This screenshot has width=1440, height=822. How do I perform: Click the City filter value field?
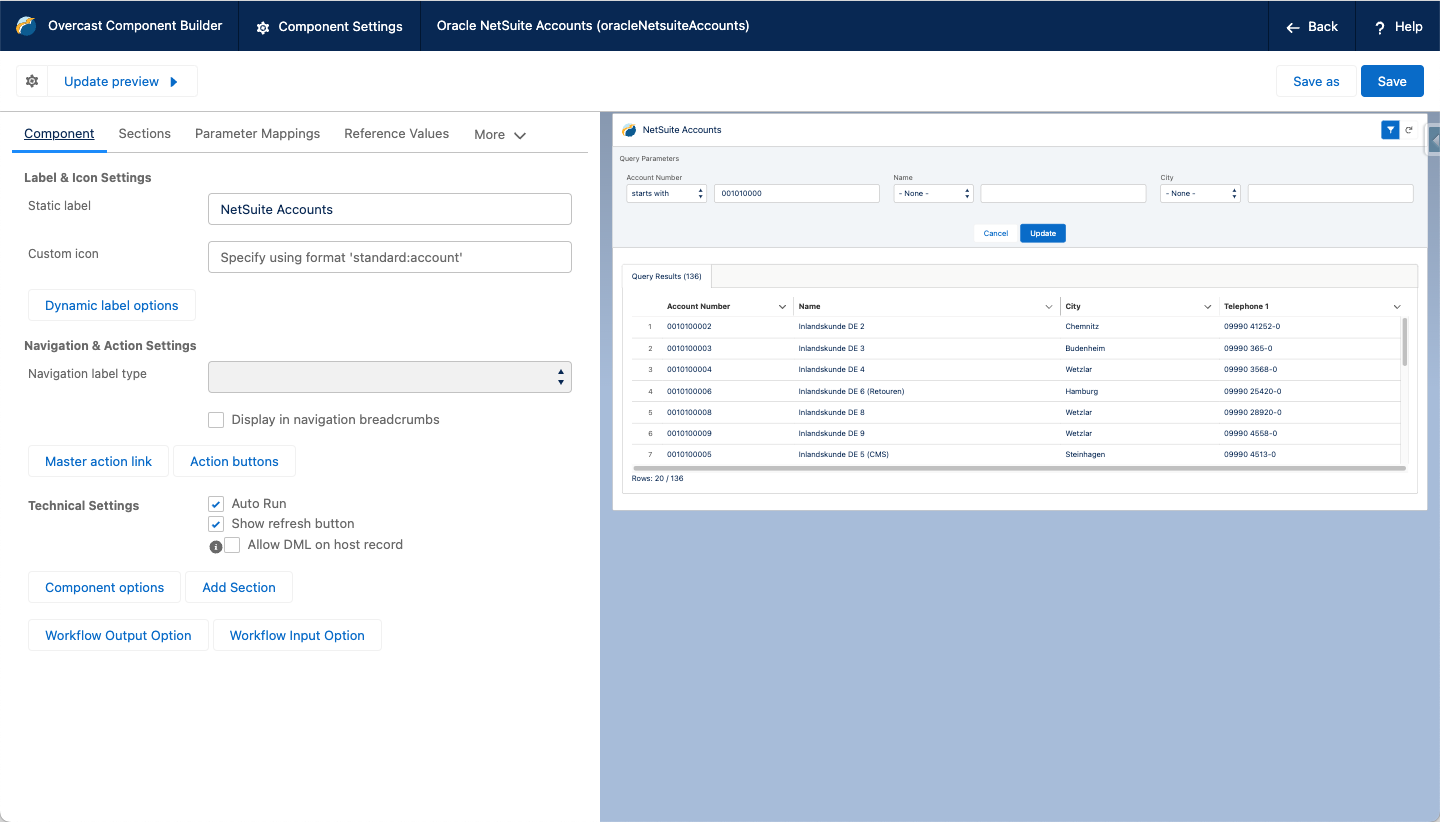1331,193
